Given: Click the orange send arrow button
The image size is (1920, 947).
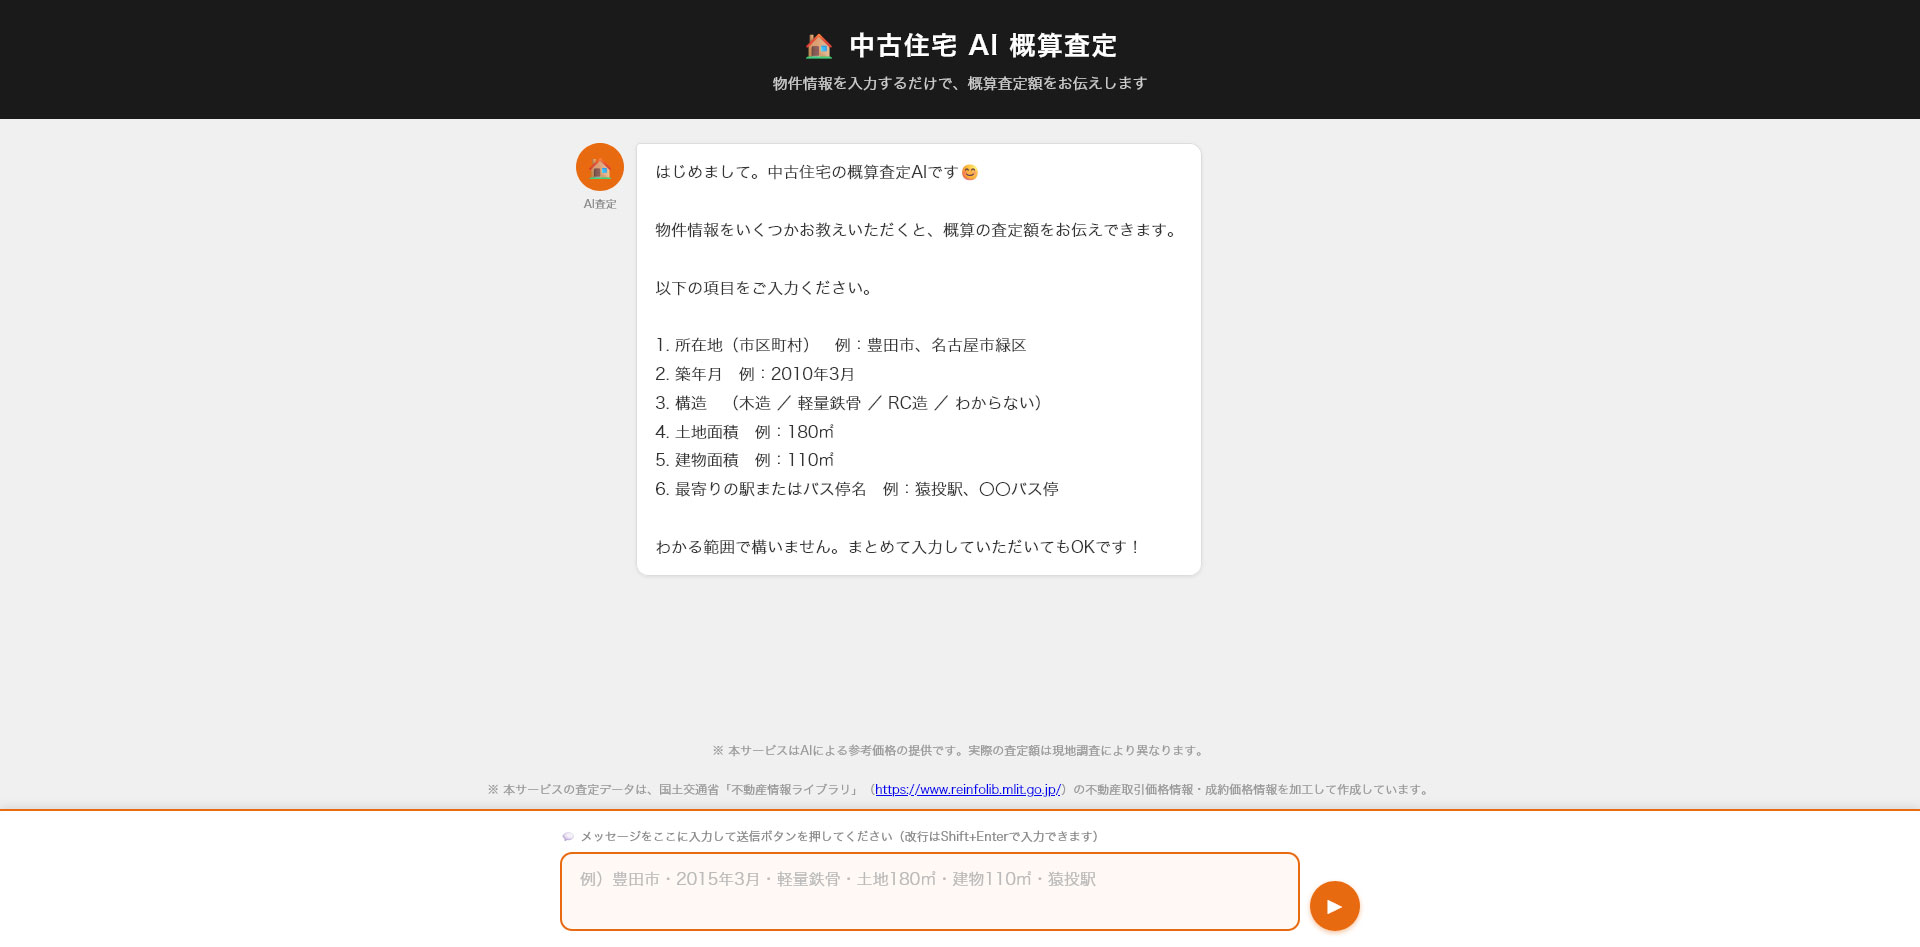Looking at the screenshot, I should click(x=1334, y=906).
